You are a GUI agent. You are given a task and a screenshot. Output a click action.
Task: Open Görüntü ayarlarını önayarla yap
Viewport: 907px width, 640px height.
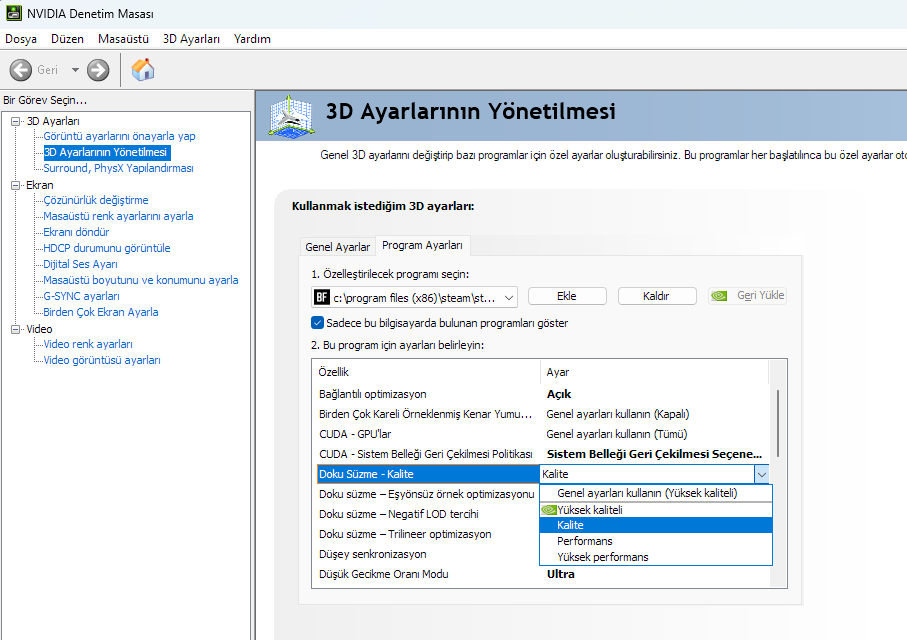[119, 136]
